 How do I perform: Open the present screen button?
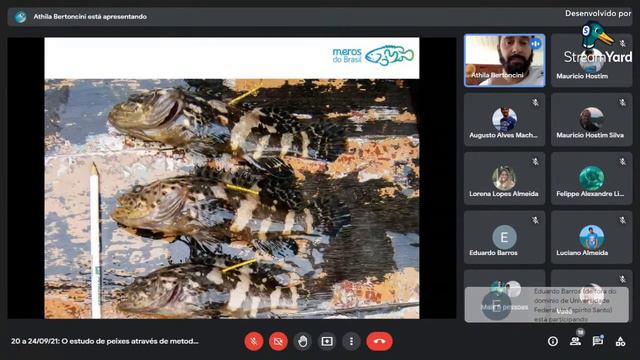click(327, 341)
